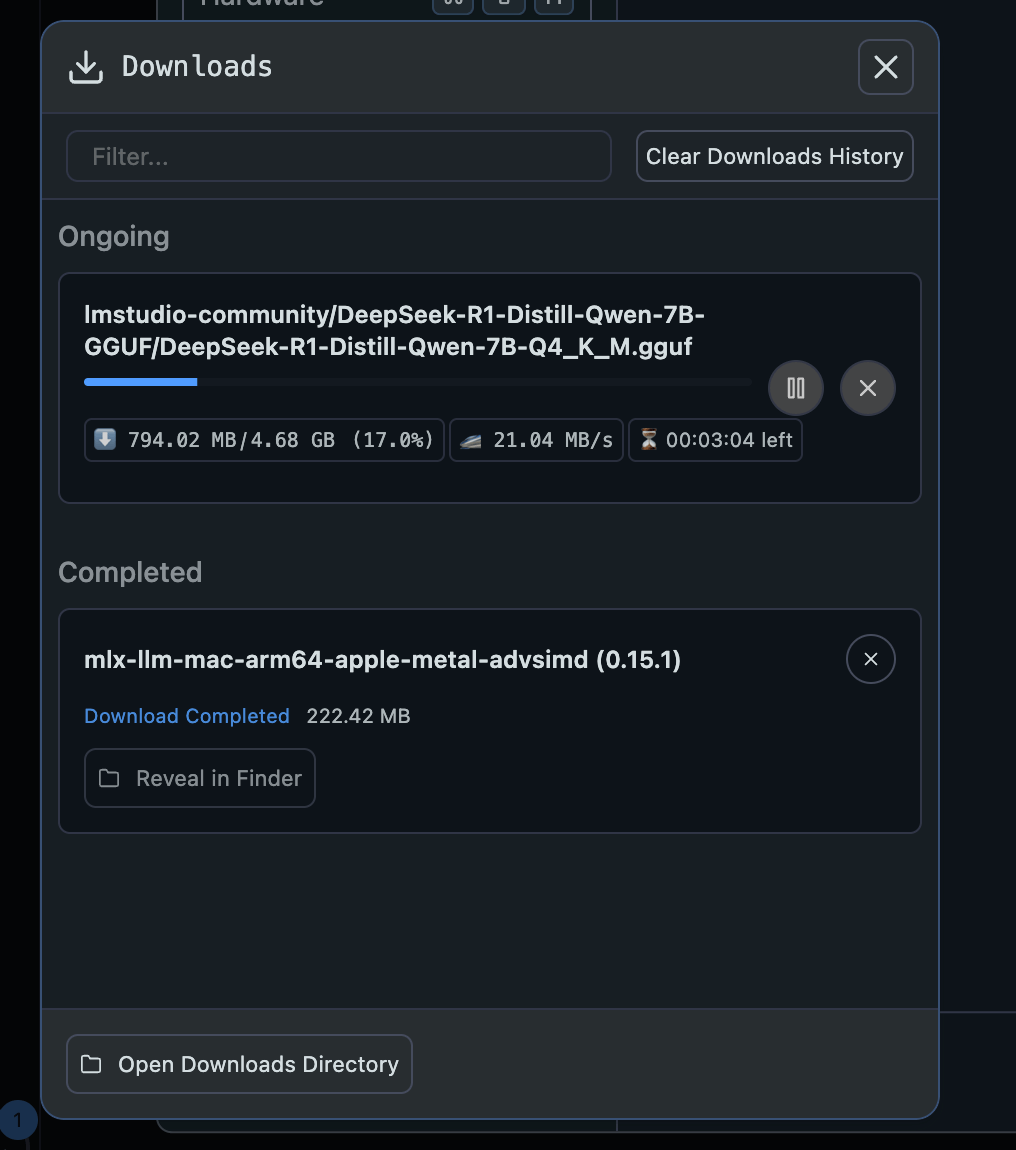This screenshot has width=1016, height=1150.
Task: Close the Downloads panel
Action: 885,67
